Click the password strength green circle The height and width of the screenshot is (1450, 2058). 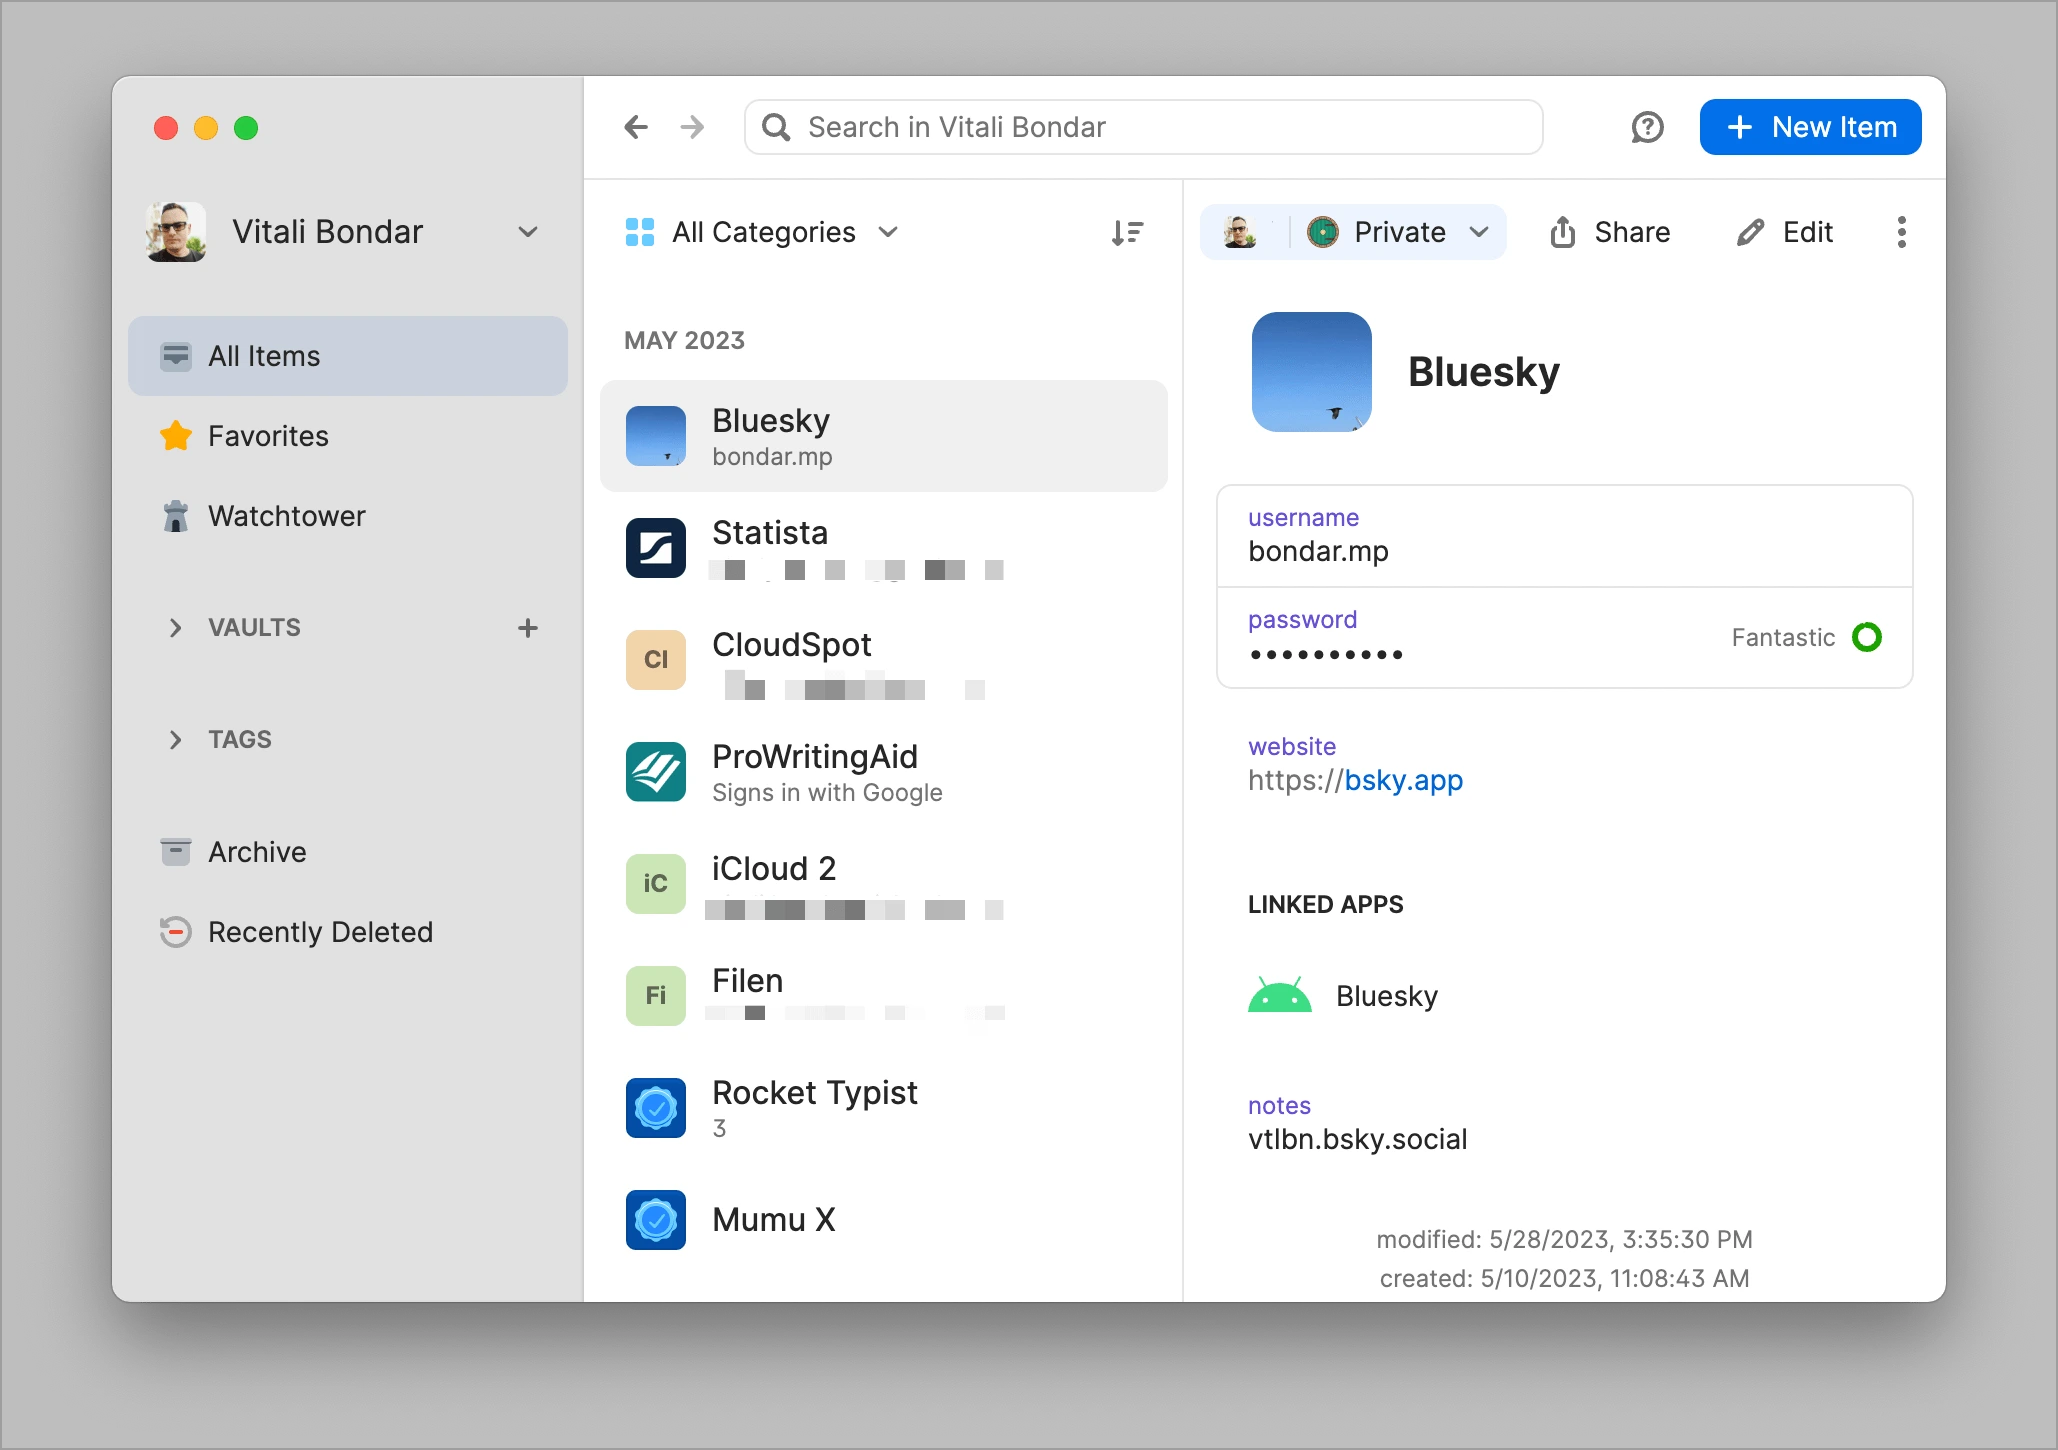coord(1866,637)
